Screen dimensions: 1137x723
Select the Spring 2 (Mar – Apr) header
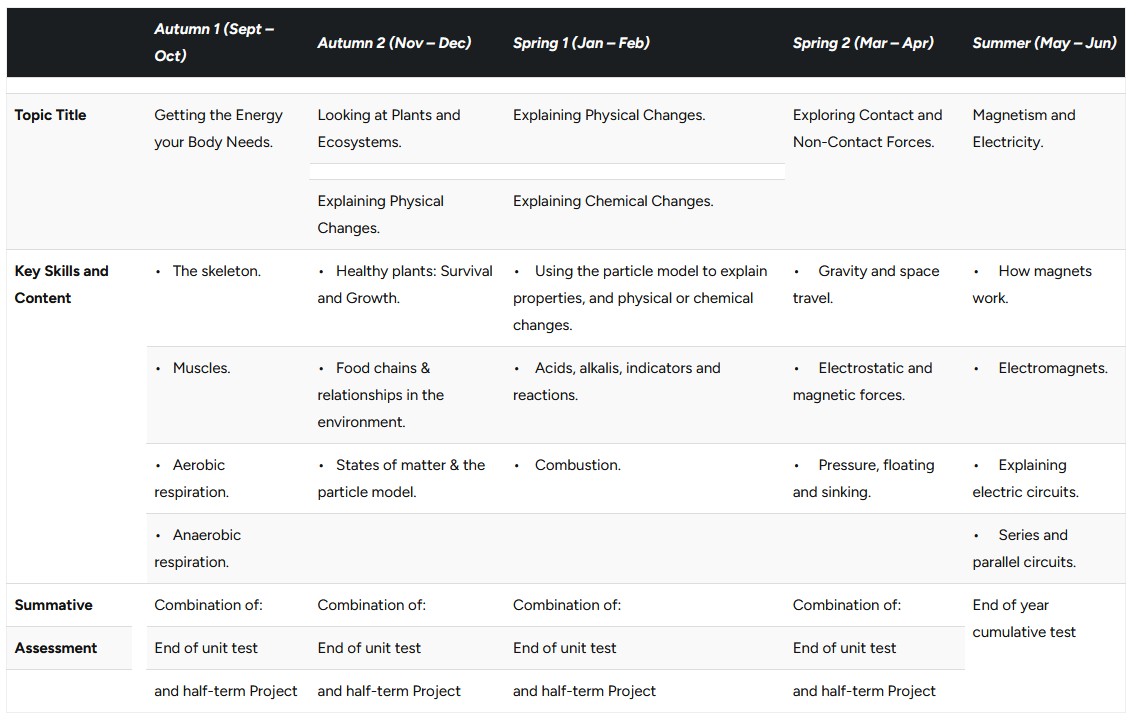point(863,43)
